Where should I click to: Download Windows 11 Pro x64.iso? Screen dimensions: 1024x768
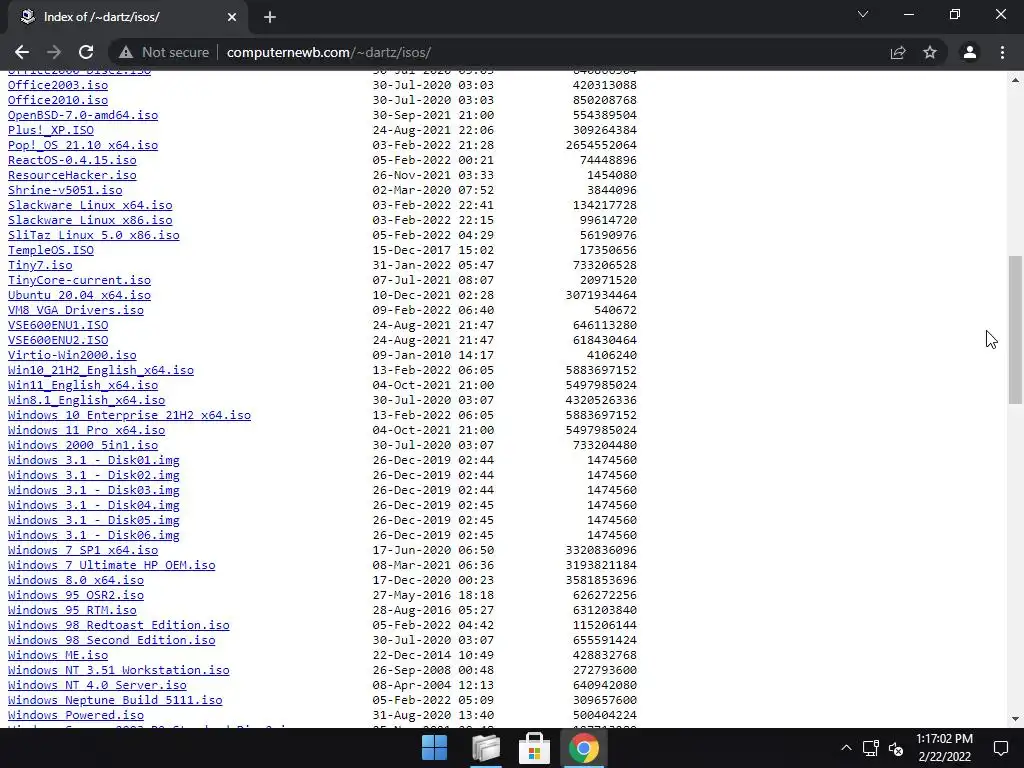tap(87, 430)
